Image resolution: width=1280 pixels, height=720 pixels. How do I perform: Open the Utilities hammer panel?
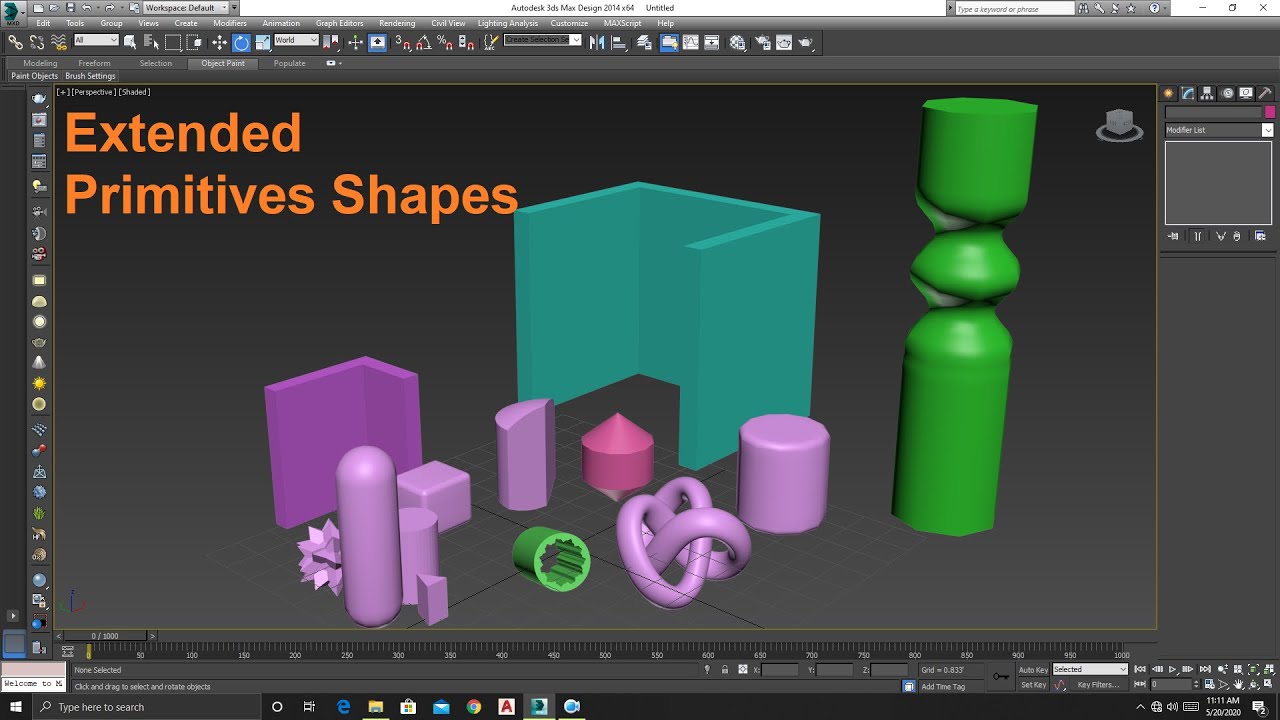click(1265, 93)
